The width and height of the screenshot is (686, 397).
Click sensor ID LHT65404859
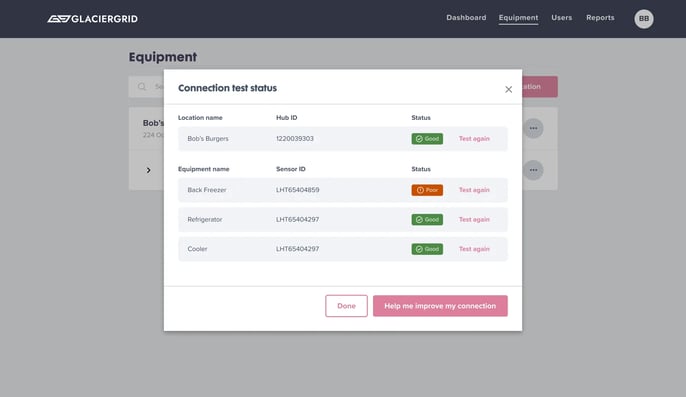pos(298,190)
